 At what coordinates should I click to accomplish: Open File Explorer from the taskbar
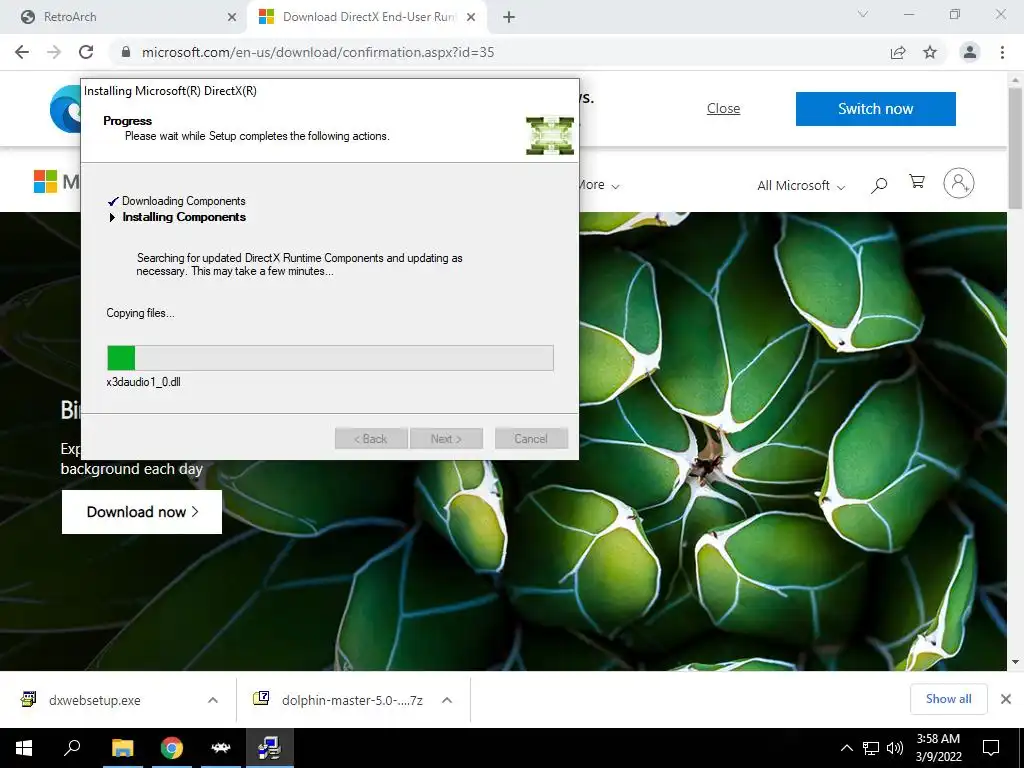tap(122, 748)
